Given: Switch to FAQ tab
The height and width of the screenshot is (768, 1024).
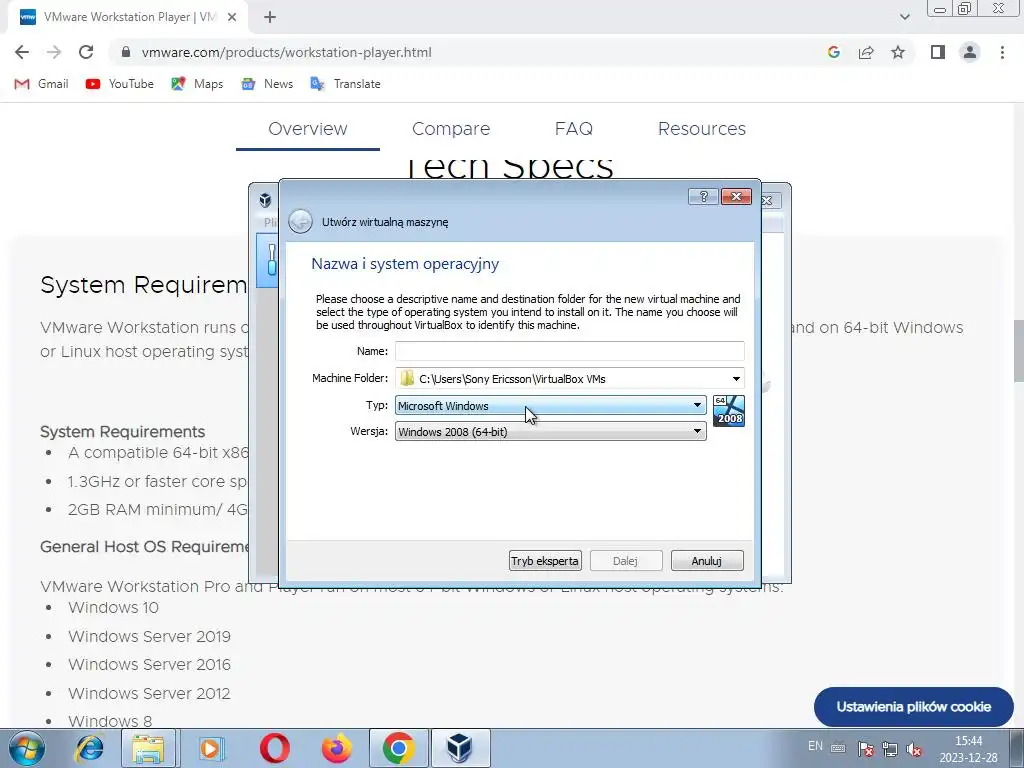Looking at the screenshot, I should (x=573, y=129).
